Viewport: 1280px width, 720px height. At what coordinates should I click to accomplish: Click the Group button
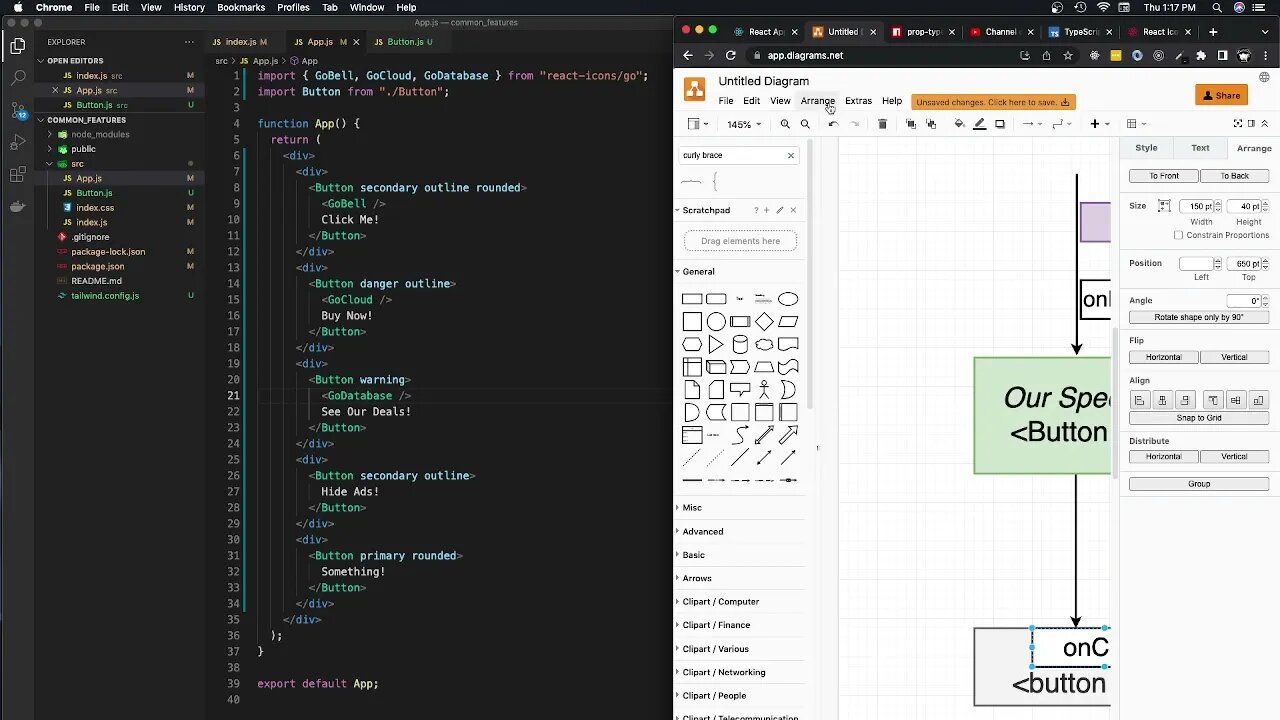click(x=1199, y=484)
